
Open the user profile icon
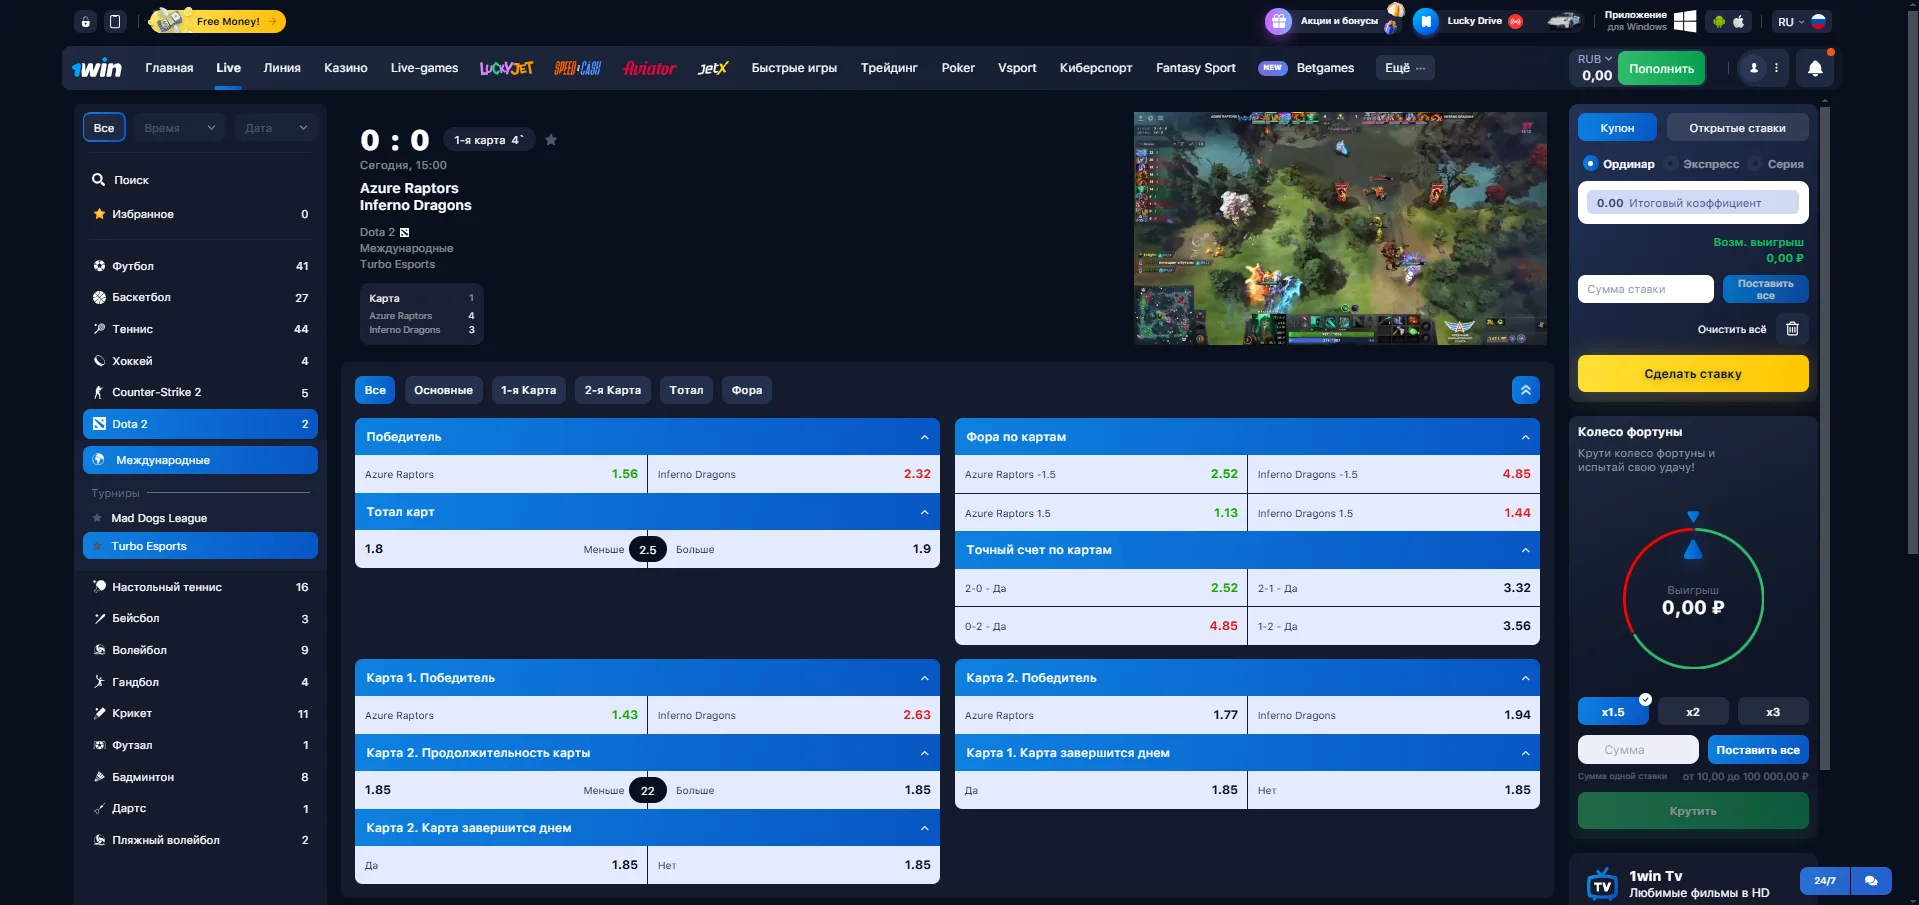1753,68
